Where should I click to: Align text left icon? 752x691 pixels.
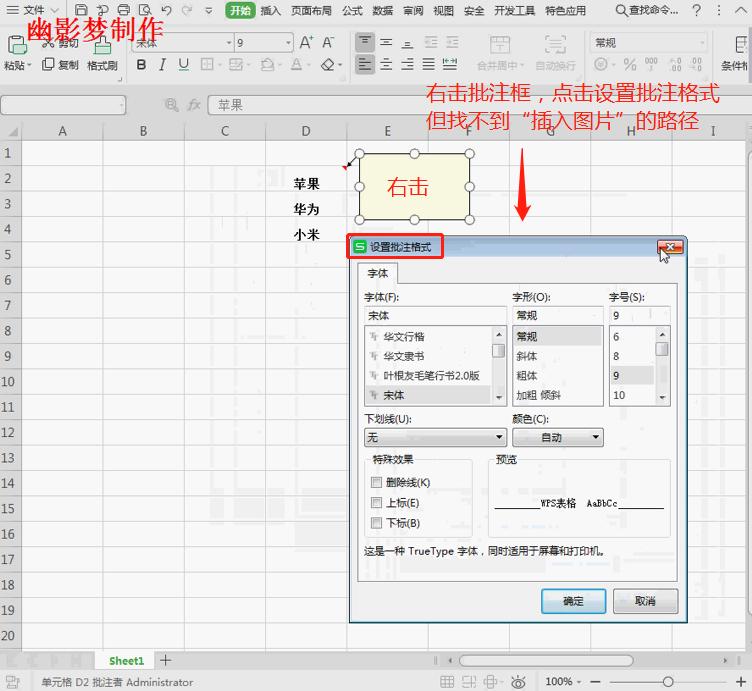[x=365, y=64]
